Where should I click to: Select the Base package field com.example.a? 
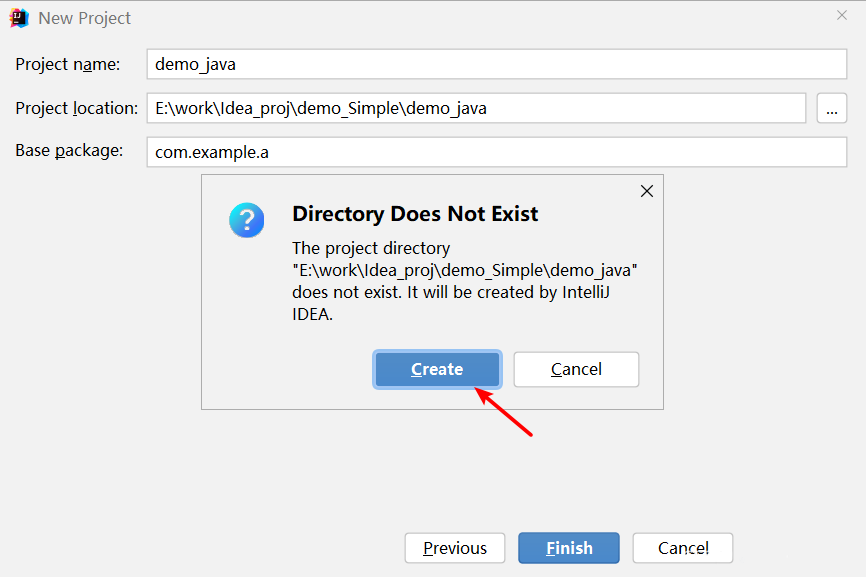coord(497,152)
